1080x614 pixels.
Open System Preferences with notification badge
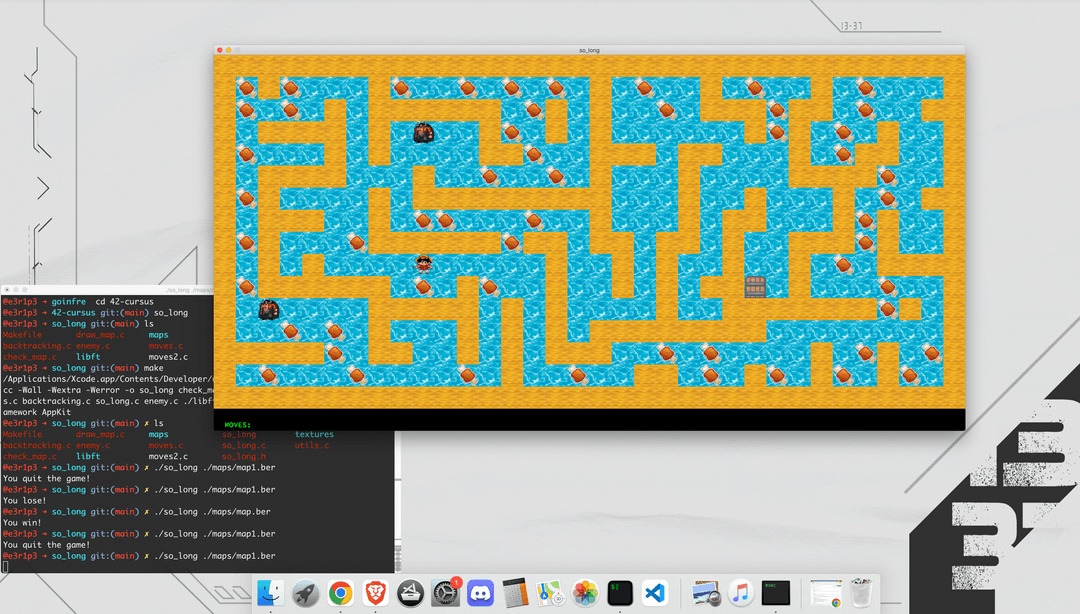(x=446, y=593)
